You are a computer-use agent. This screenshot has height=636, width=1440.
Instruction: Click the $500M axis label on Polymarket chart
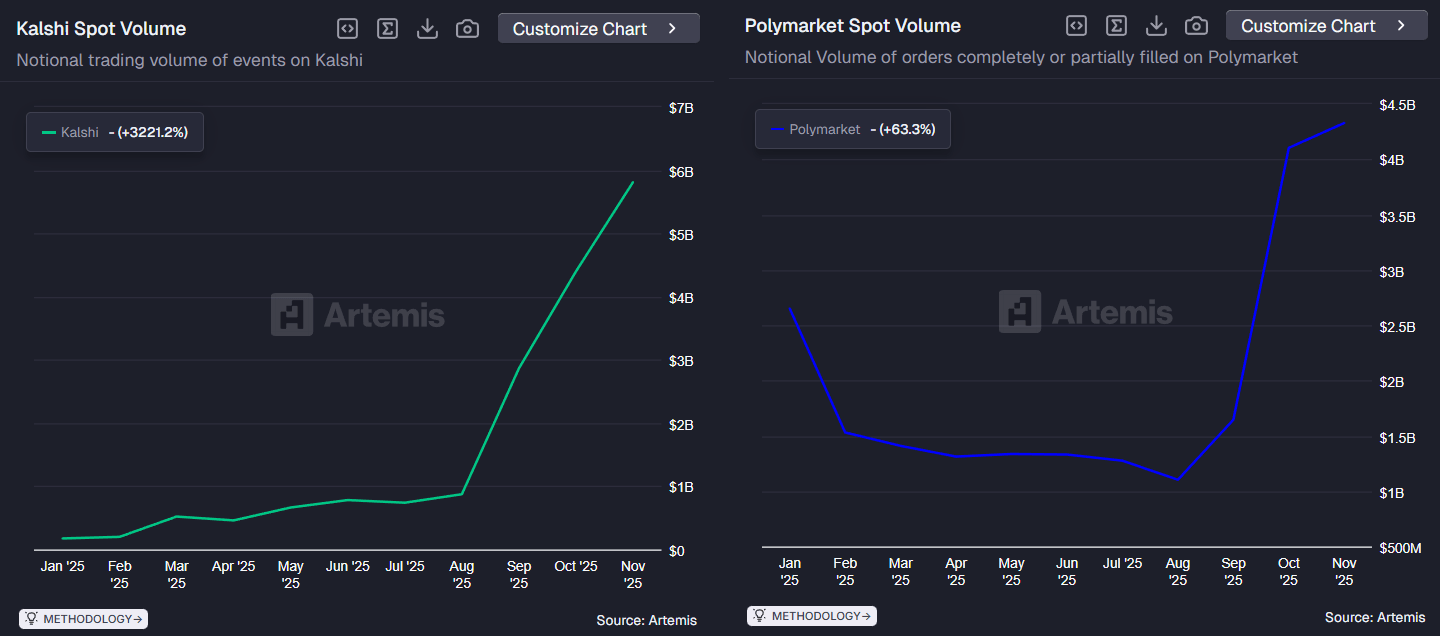point(1399,548)
